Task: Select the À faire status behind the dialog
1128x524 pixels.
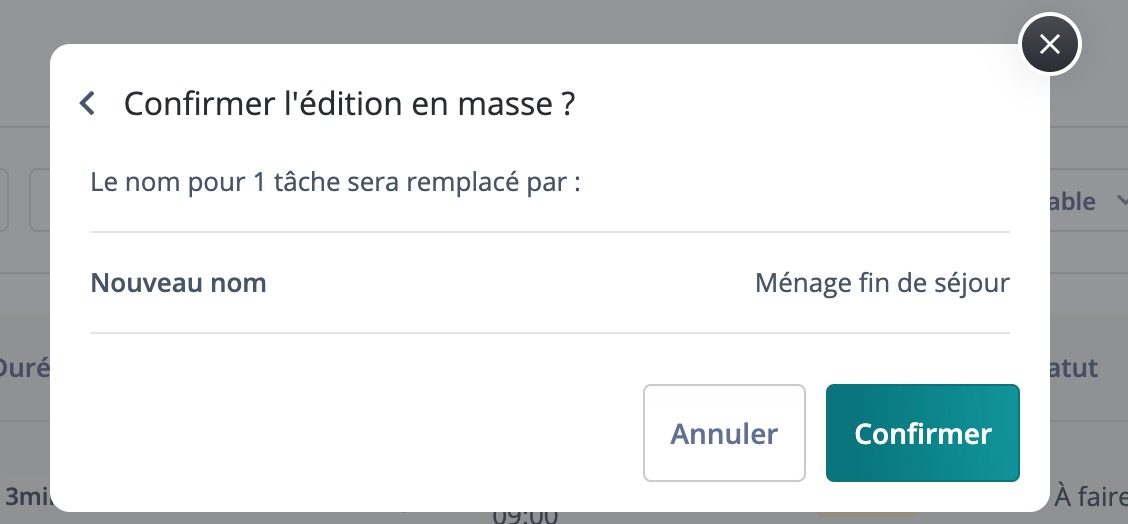Action: (1091, 497)
